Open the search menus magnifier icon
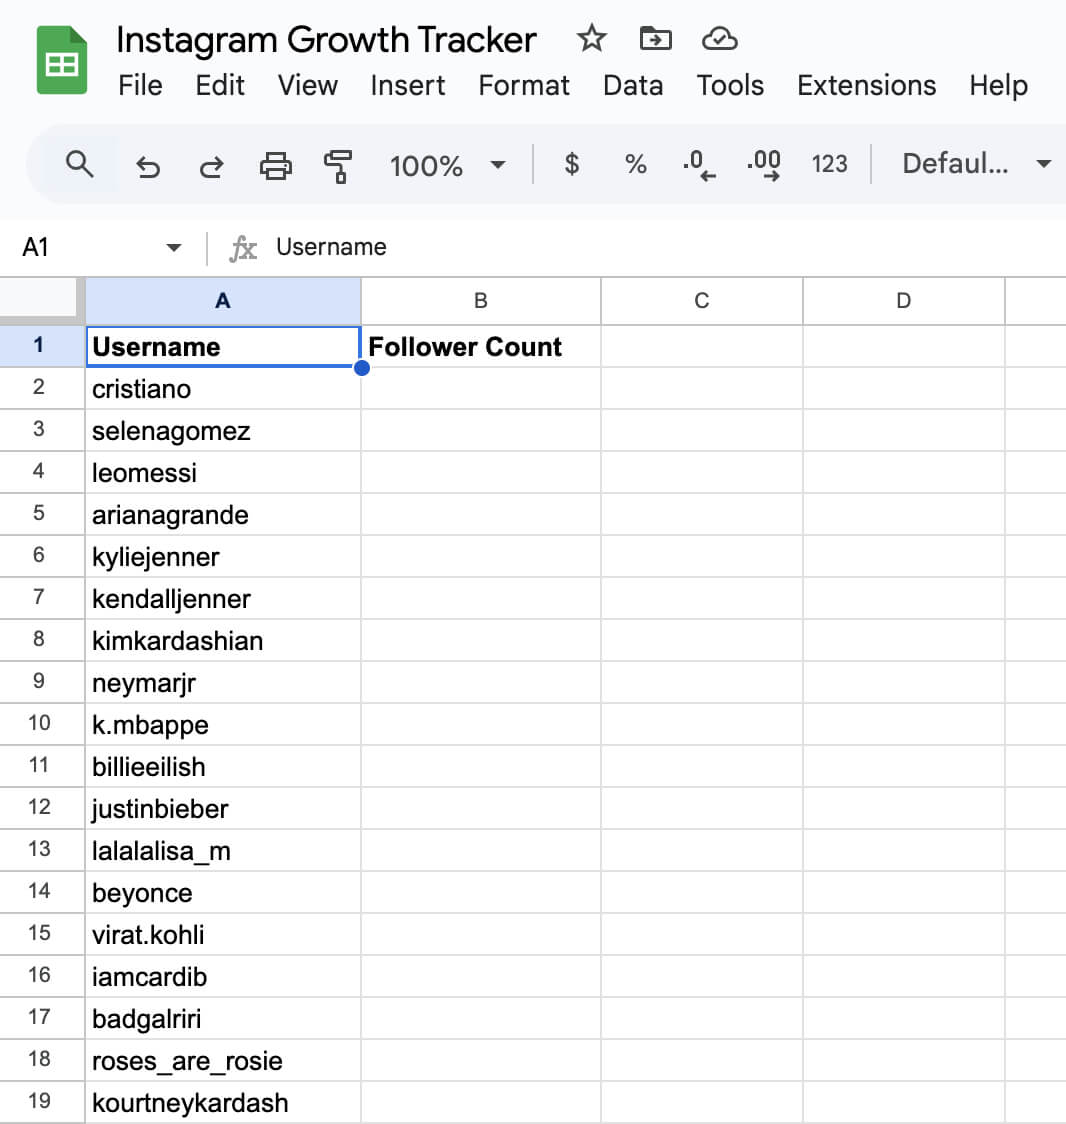Screen dimensions: 1066x1124 [79, 164]
